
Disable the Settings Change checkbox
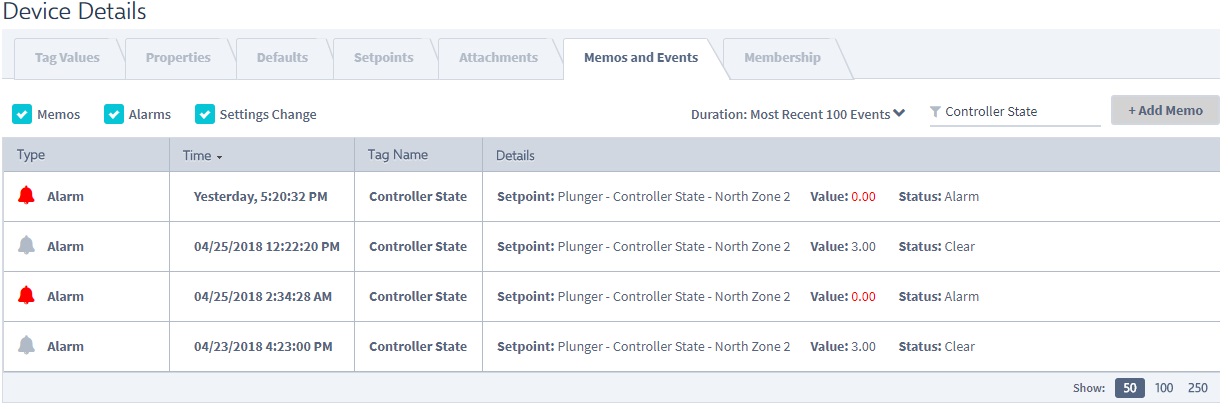click(x=205, y=114)
